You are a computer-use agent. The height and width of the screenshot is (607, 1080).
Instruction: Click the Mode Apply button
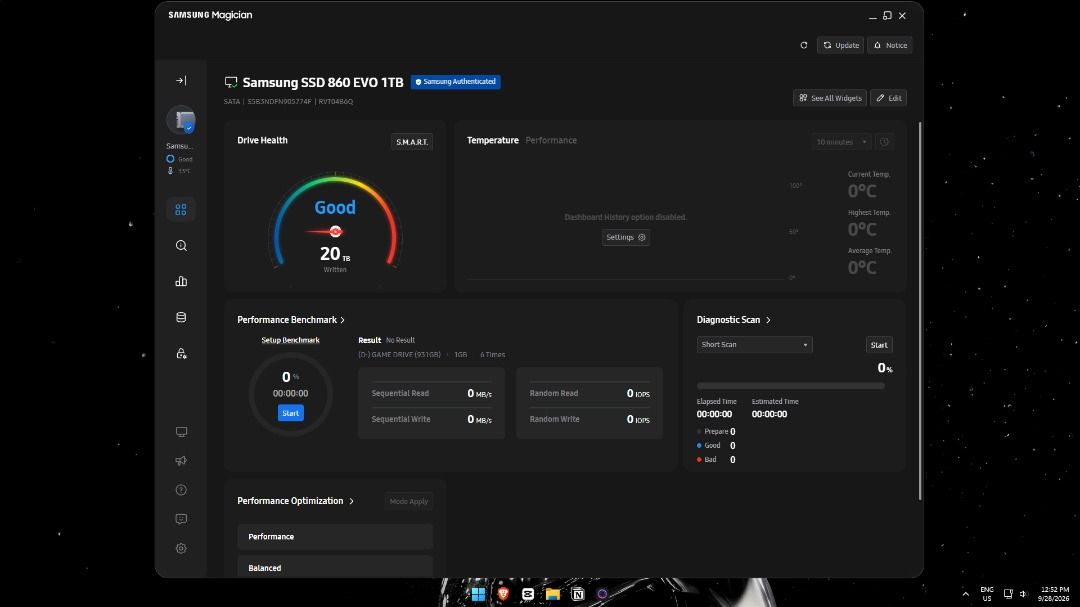[x=408, y=502]
